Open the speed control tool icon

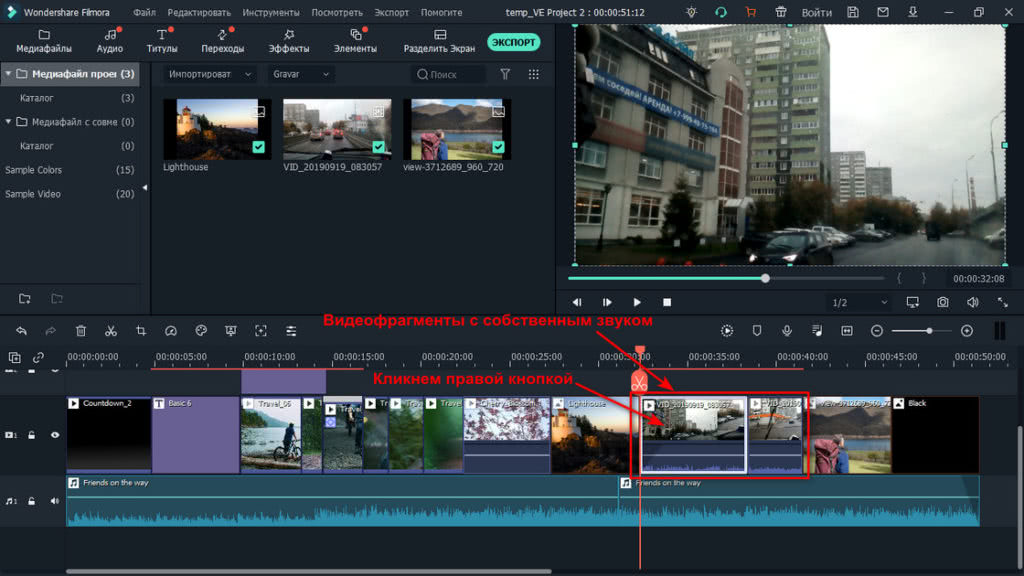point(170,331)
